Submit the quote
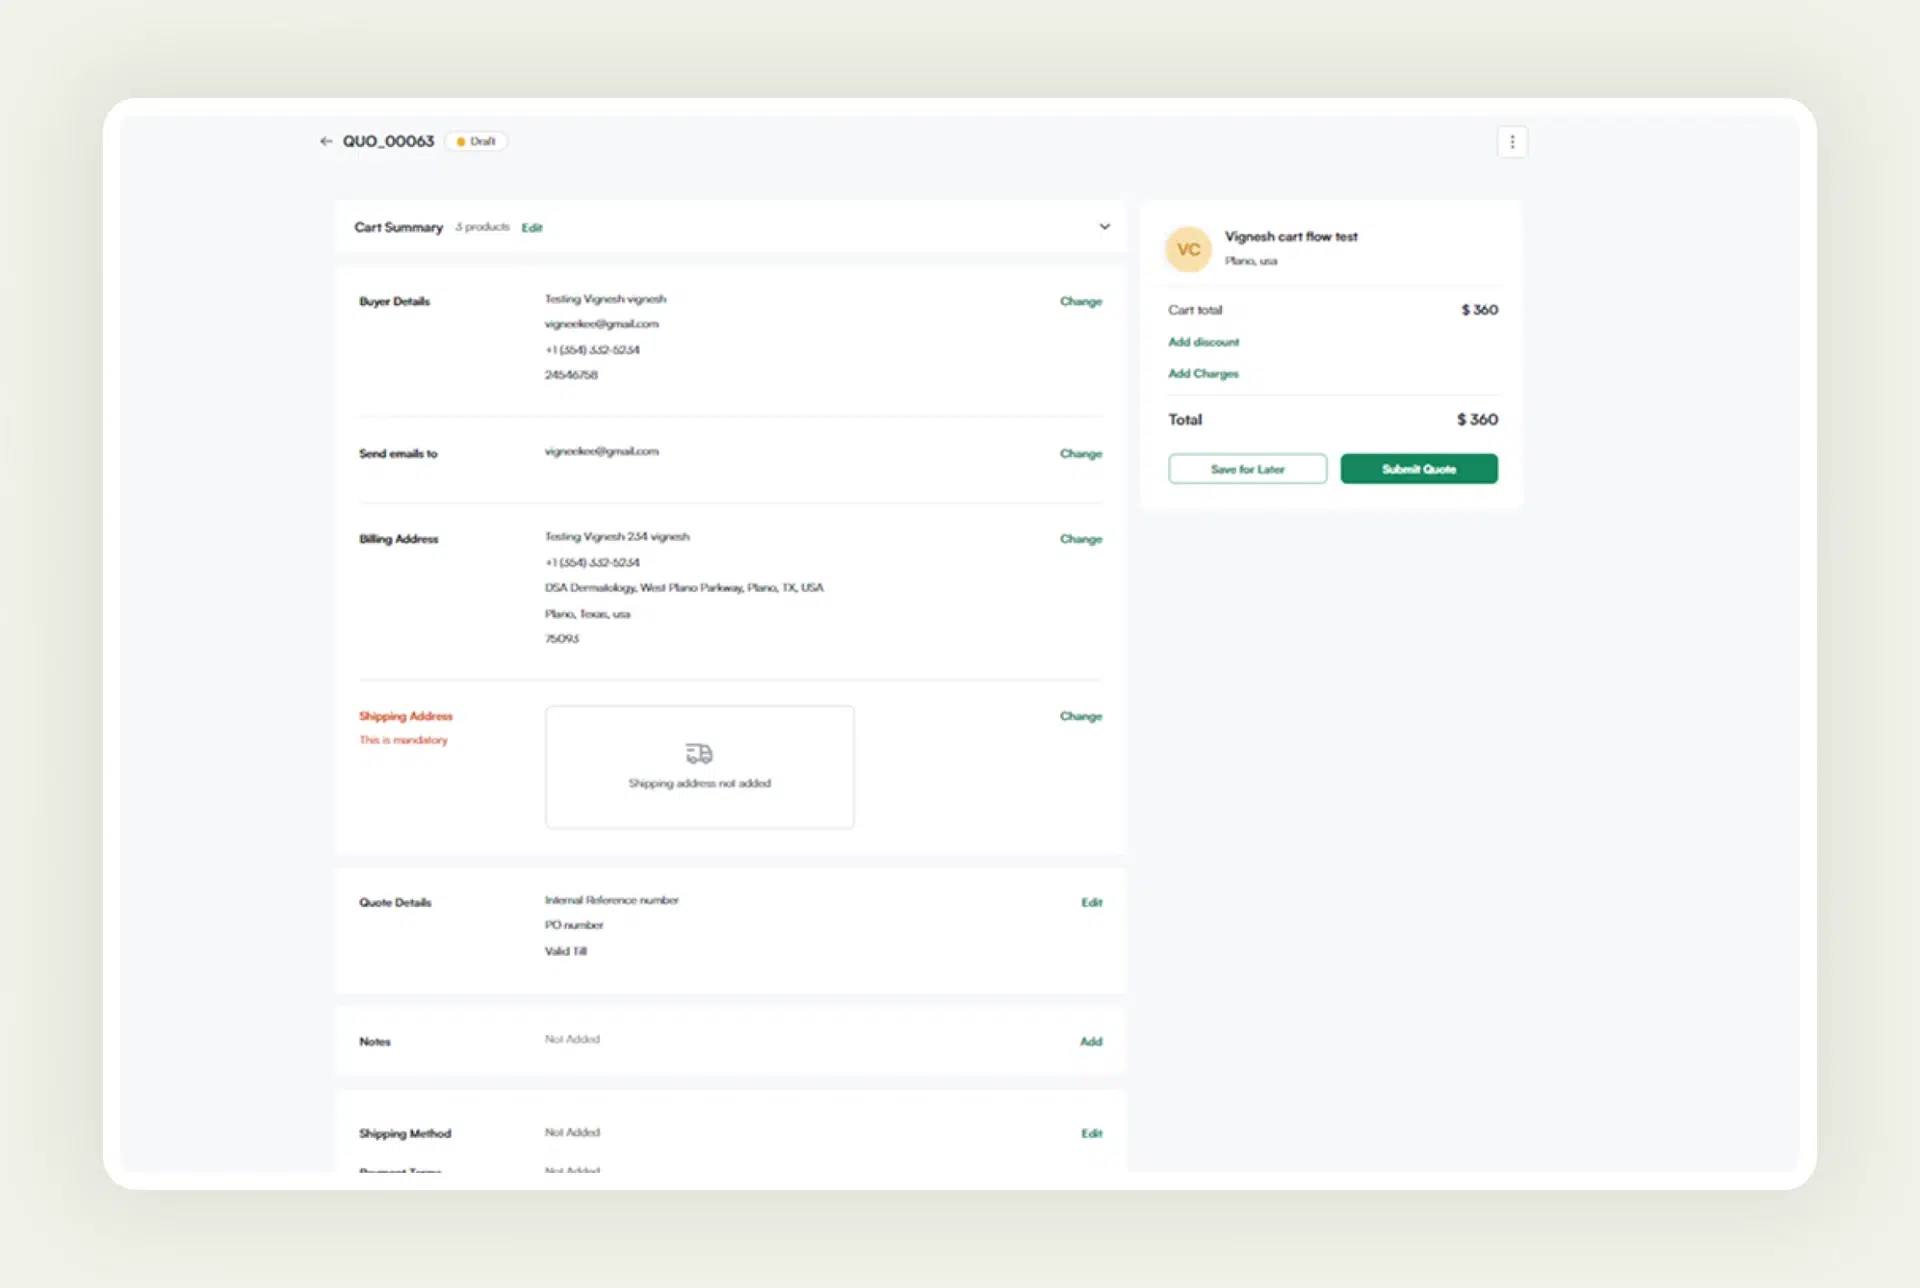The height and width of the screenshot is (1288, 1920). tap(1418, 468)
